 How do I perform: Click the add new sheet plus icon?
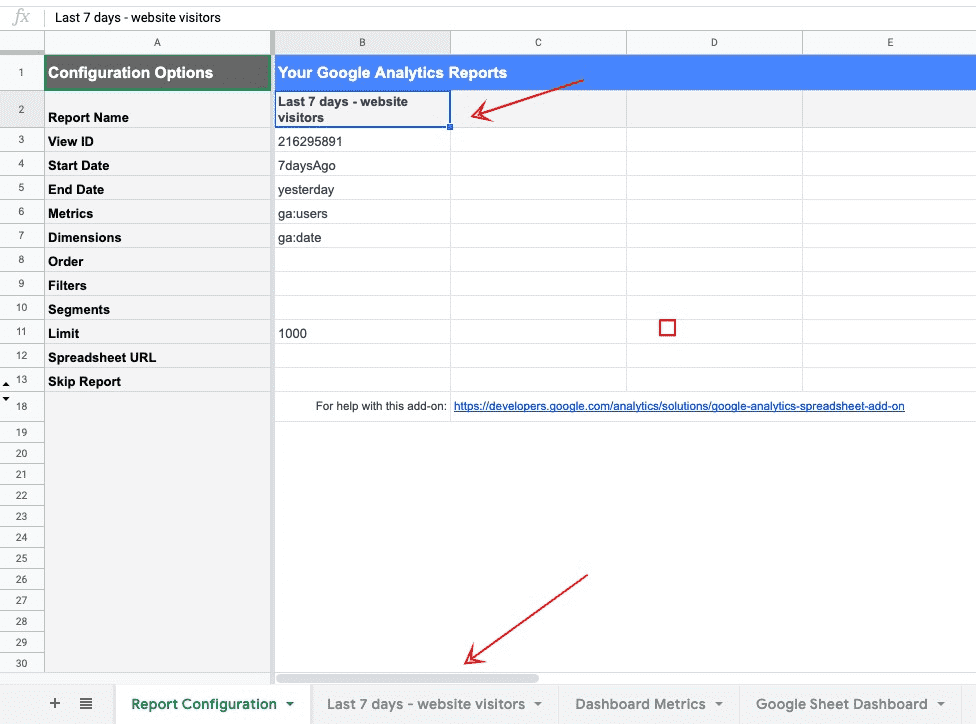tap(55, 703)
